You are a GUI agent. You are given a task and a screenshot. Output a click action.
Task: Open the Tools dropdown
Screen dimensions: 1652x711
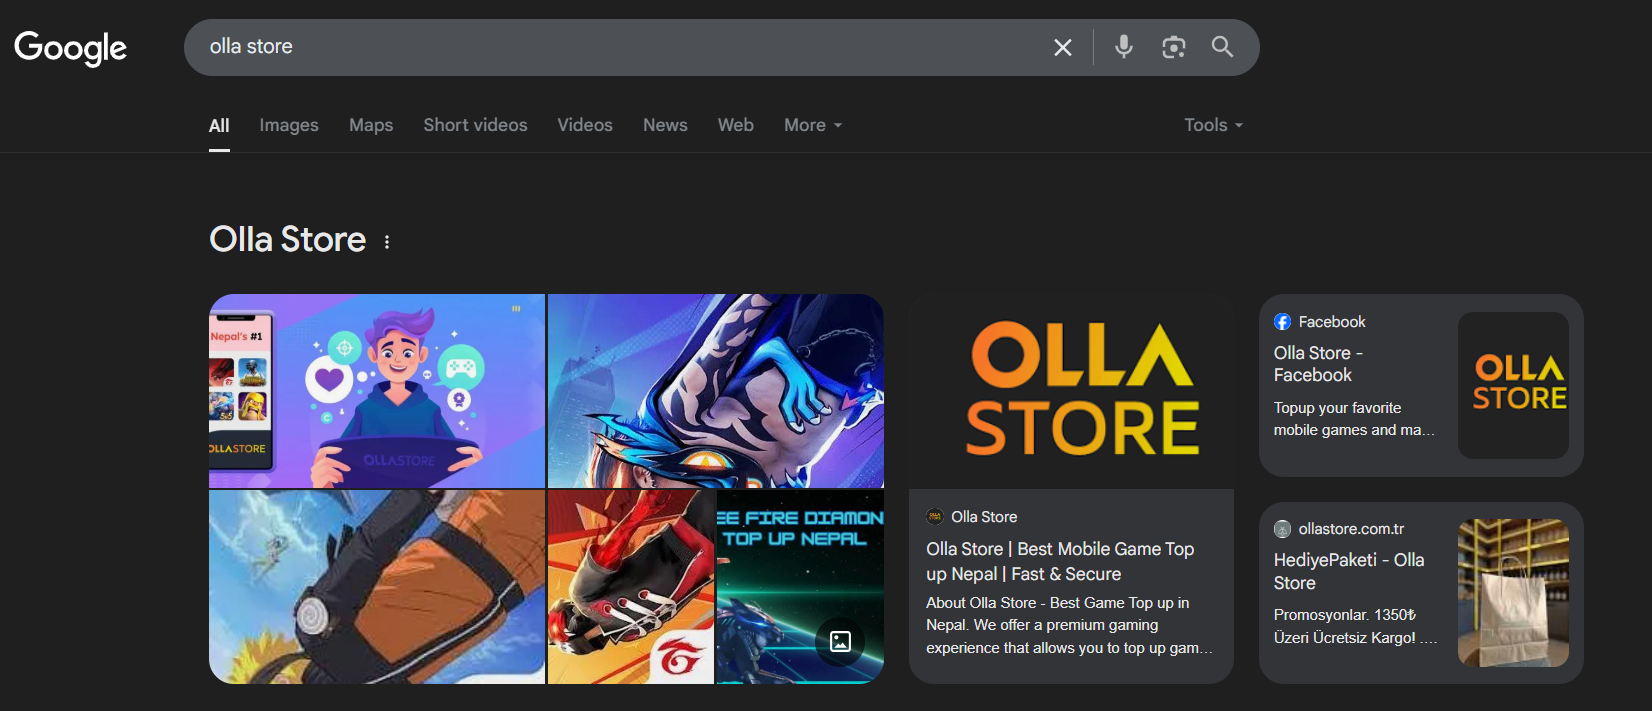(x=1213, y=125)
